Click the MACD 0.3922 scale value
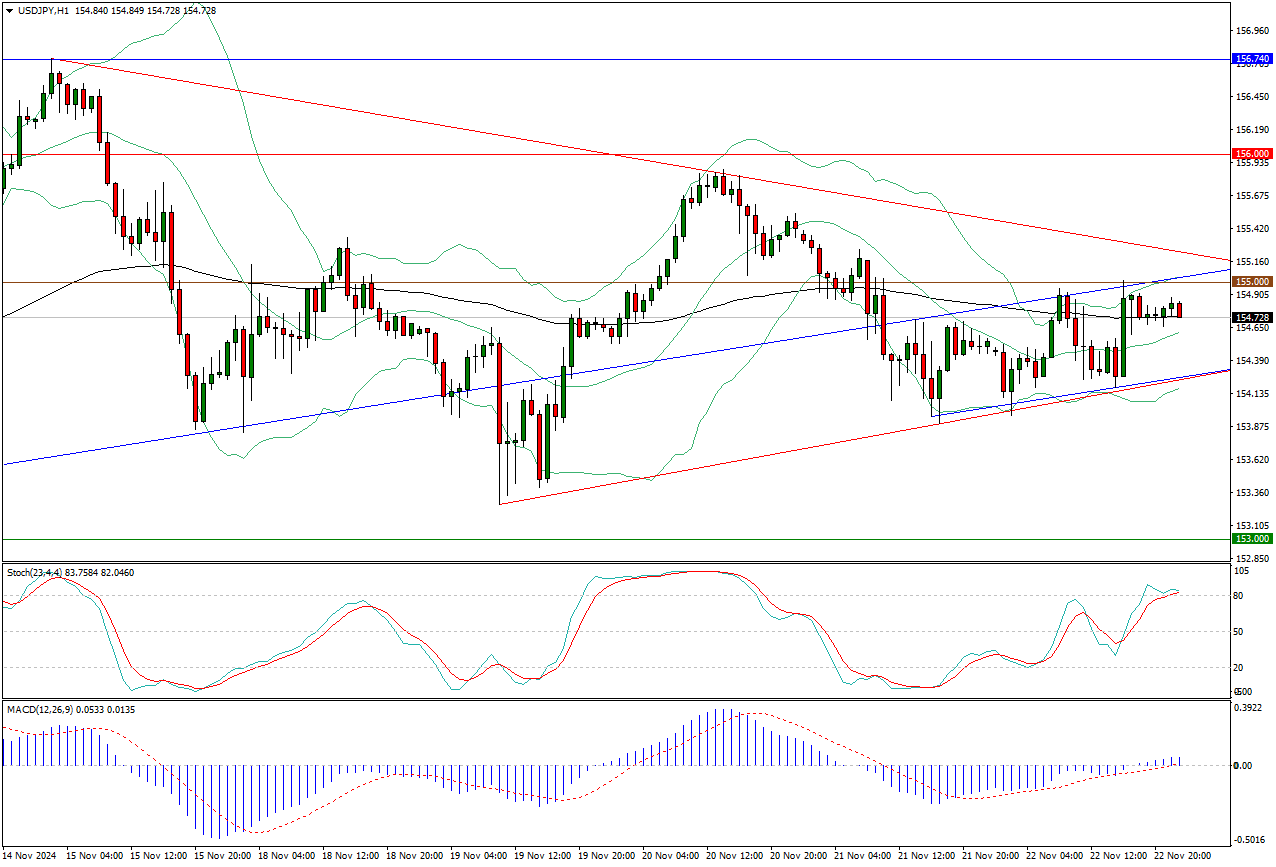 point(1250,709)
